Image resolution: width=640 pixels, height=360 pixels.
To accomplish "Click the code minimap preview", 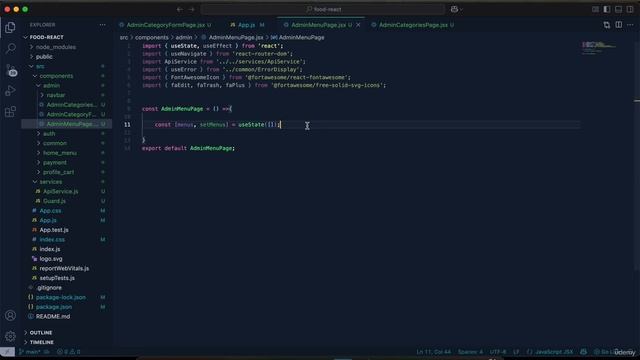I will [599, 47].
